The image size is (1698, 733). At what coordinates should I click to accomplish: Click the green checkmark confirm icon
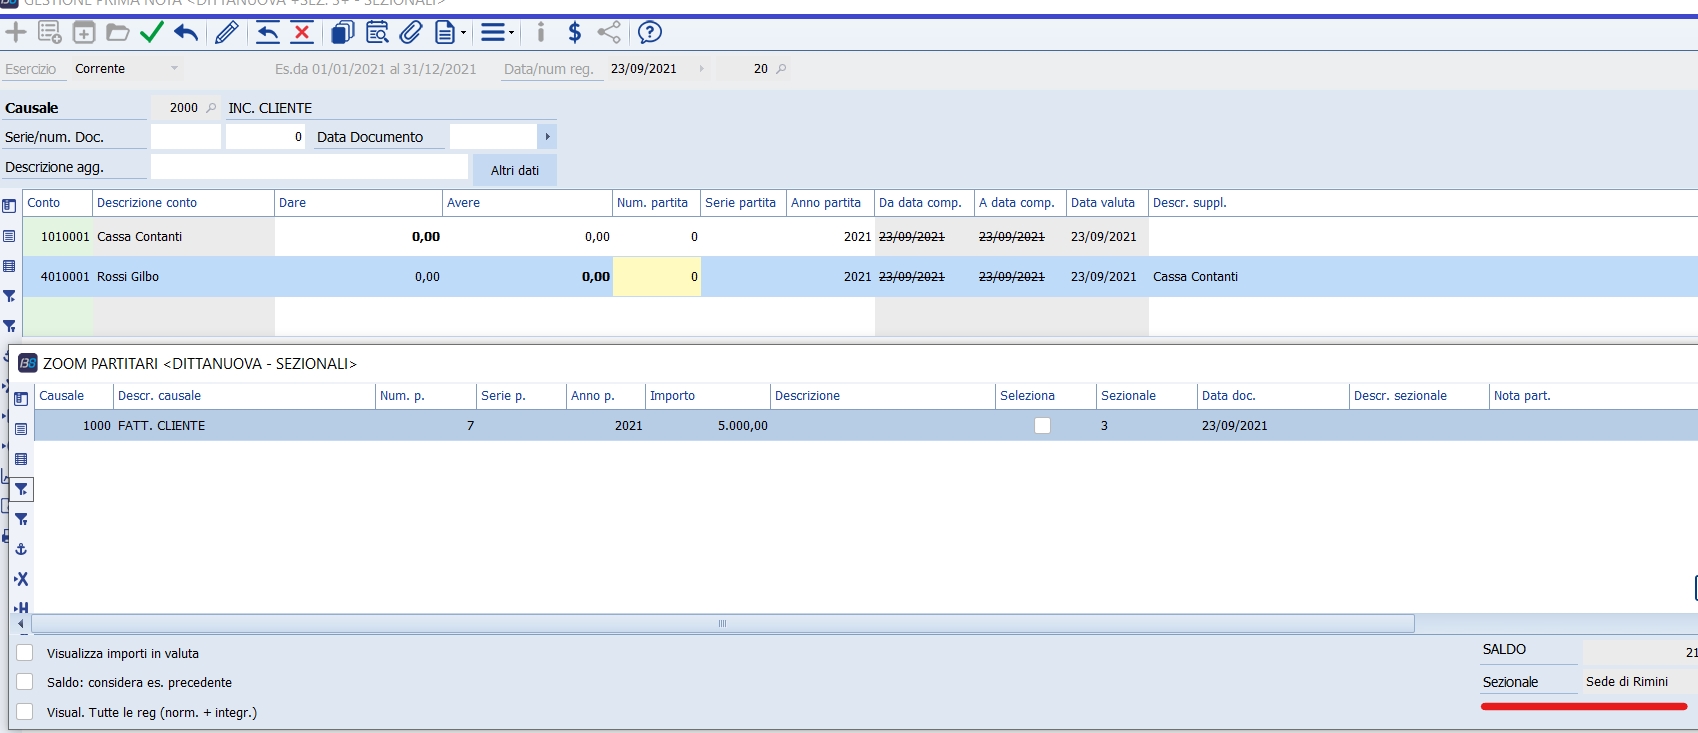[152, 33]
